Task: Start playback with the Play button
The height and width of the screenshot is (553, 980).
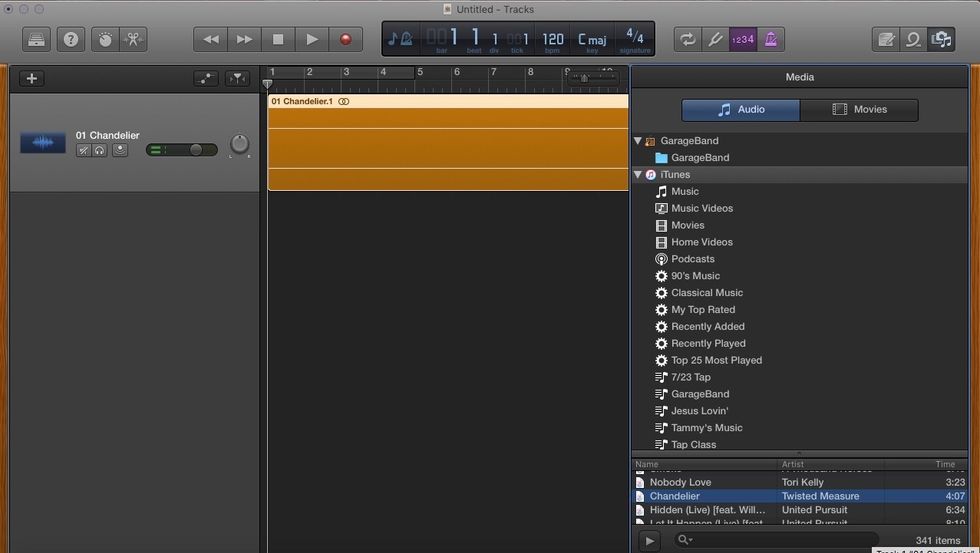Action: click(x=312, y=40)
